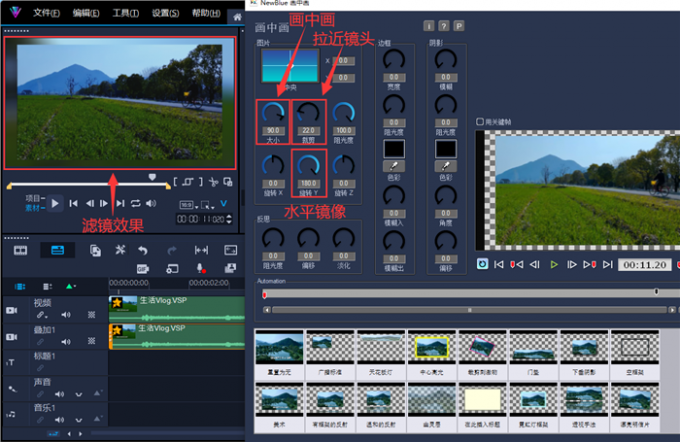
Task: Open the GIF creator tool
Action: (x=142, y=268)
